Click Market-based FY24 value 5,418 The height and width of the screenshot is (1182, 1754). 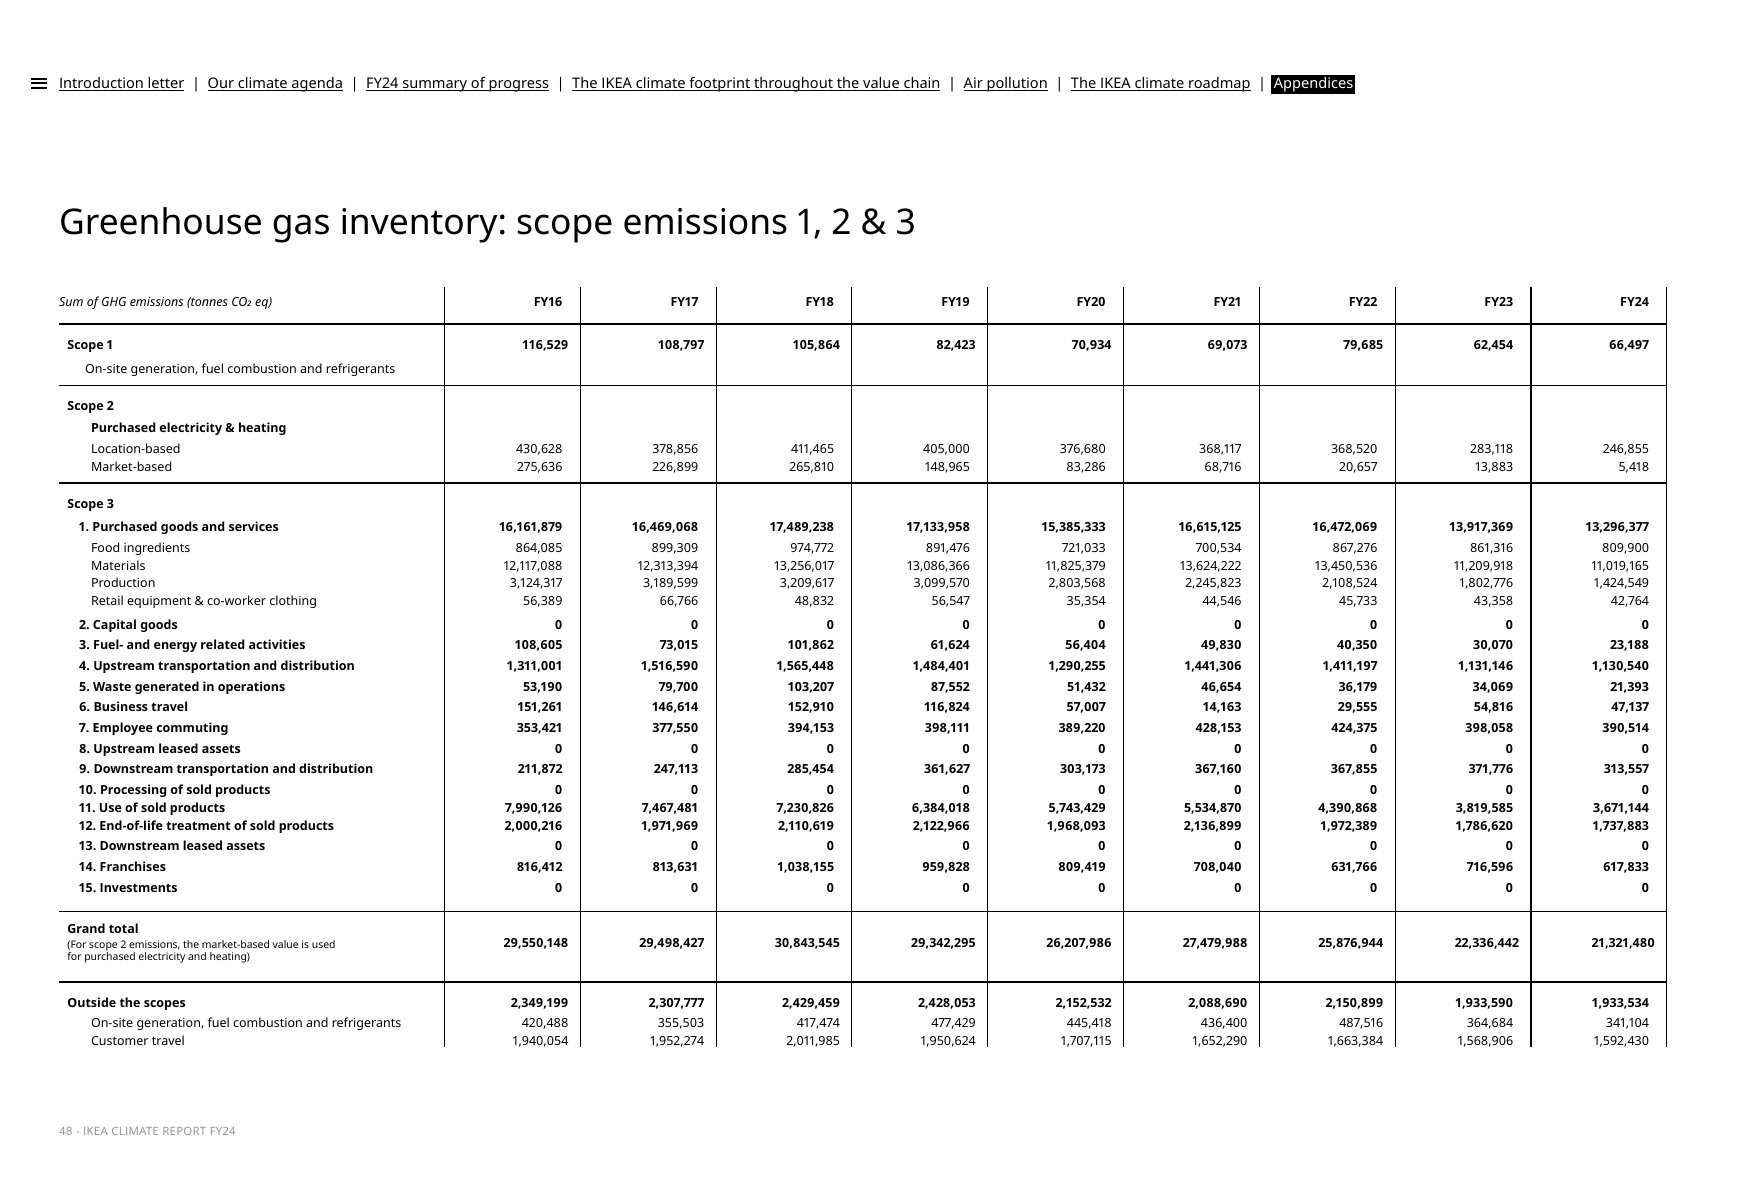[1631, 467]
